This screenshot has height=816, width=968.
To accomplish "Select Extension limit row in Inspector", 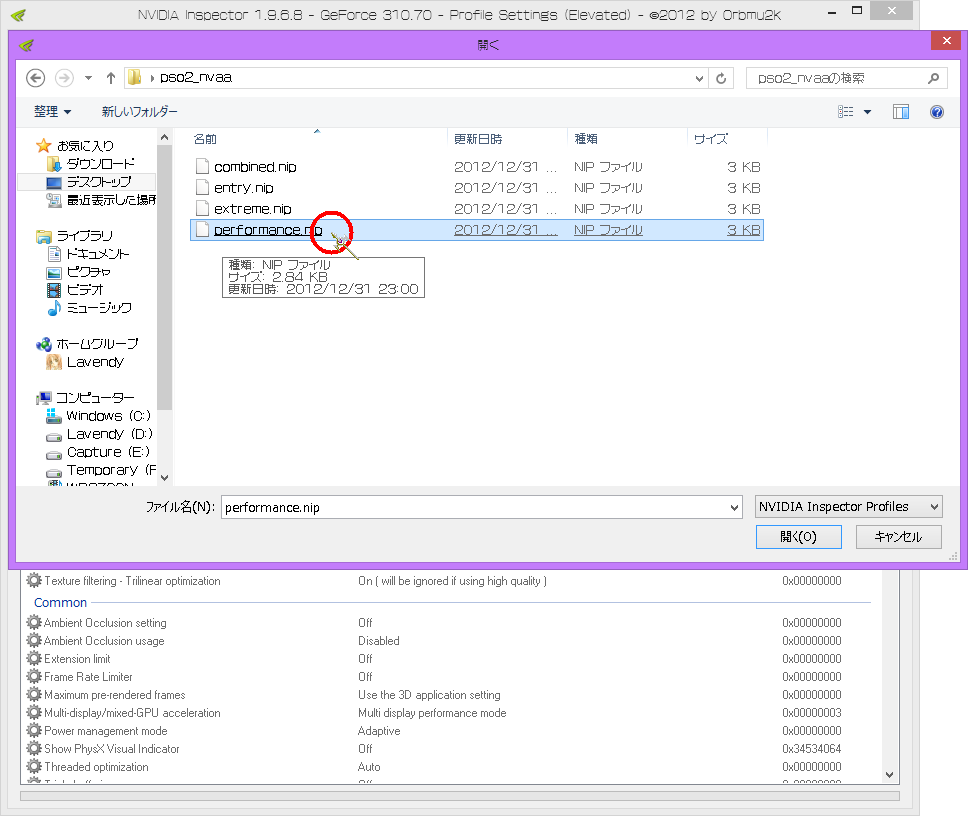I will pos(448,659).
